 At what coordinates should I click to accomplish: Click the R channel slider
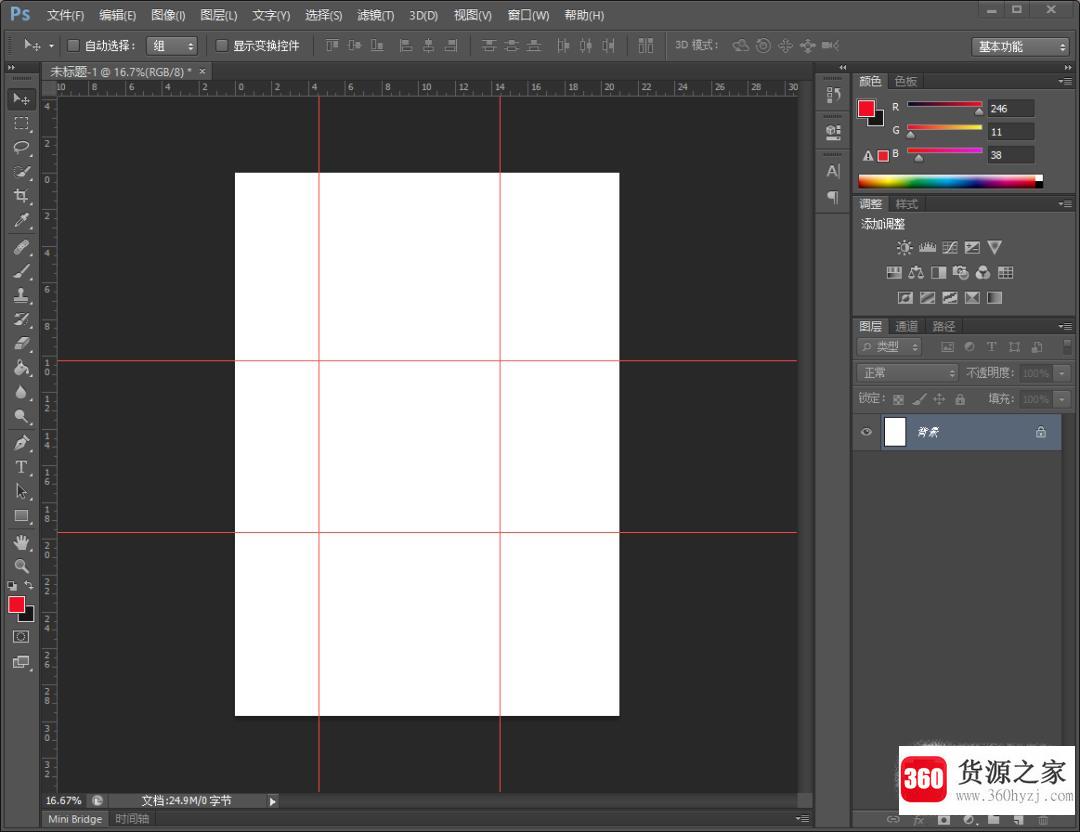point(944,105)
